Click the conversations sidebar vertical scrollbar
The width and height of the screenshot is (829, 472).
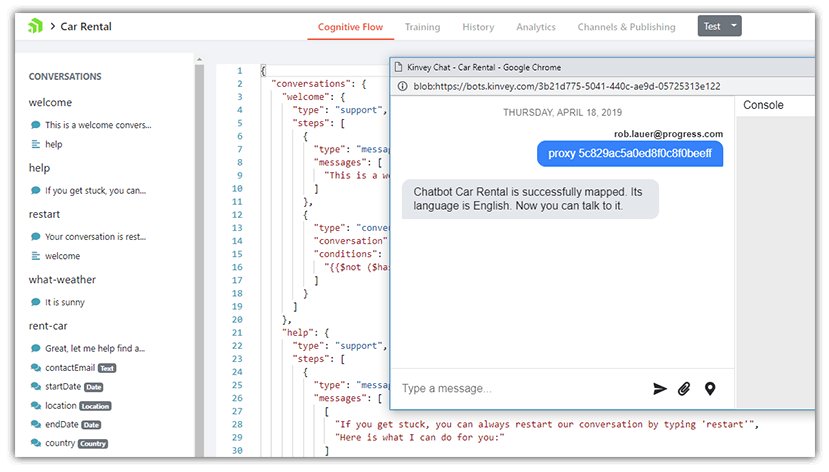(x=198, y=250)
